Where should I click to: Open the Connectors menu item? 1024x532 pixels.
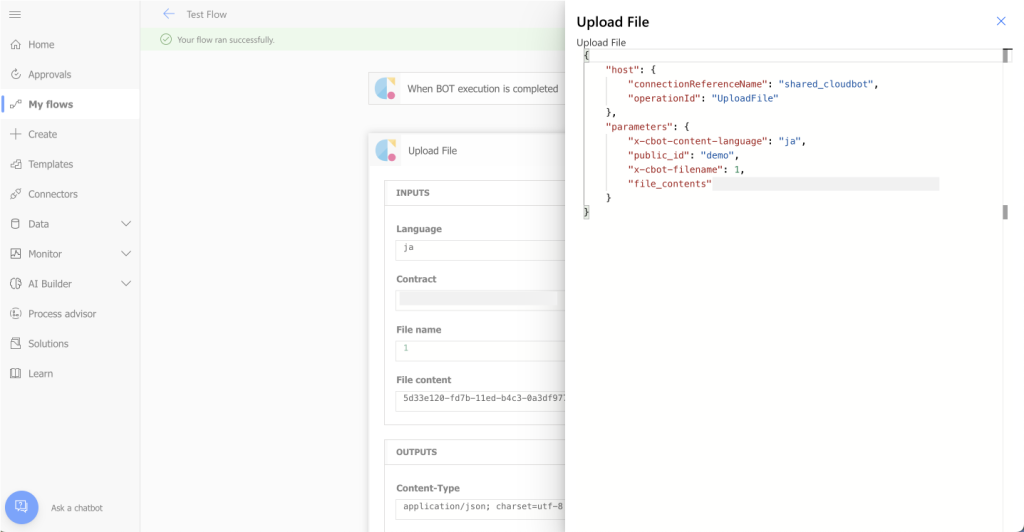pos(70,194)
